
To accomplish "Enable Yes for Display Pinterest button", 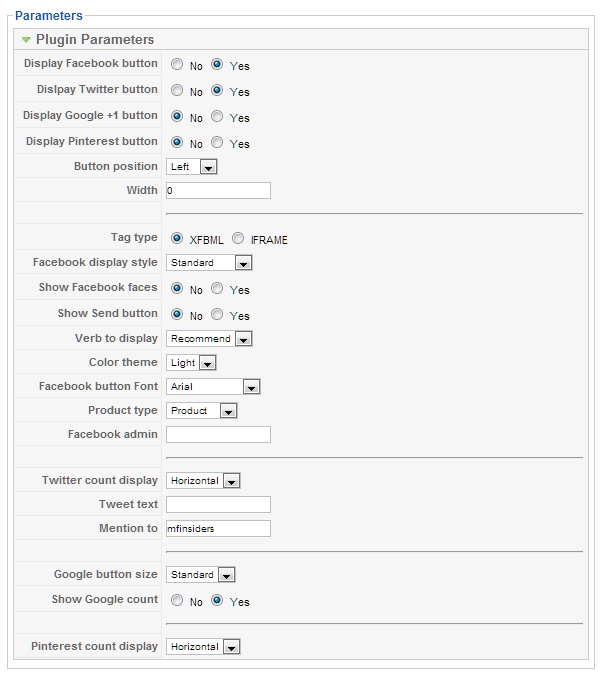I will 217,143.
